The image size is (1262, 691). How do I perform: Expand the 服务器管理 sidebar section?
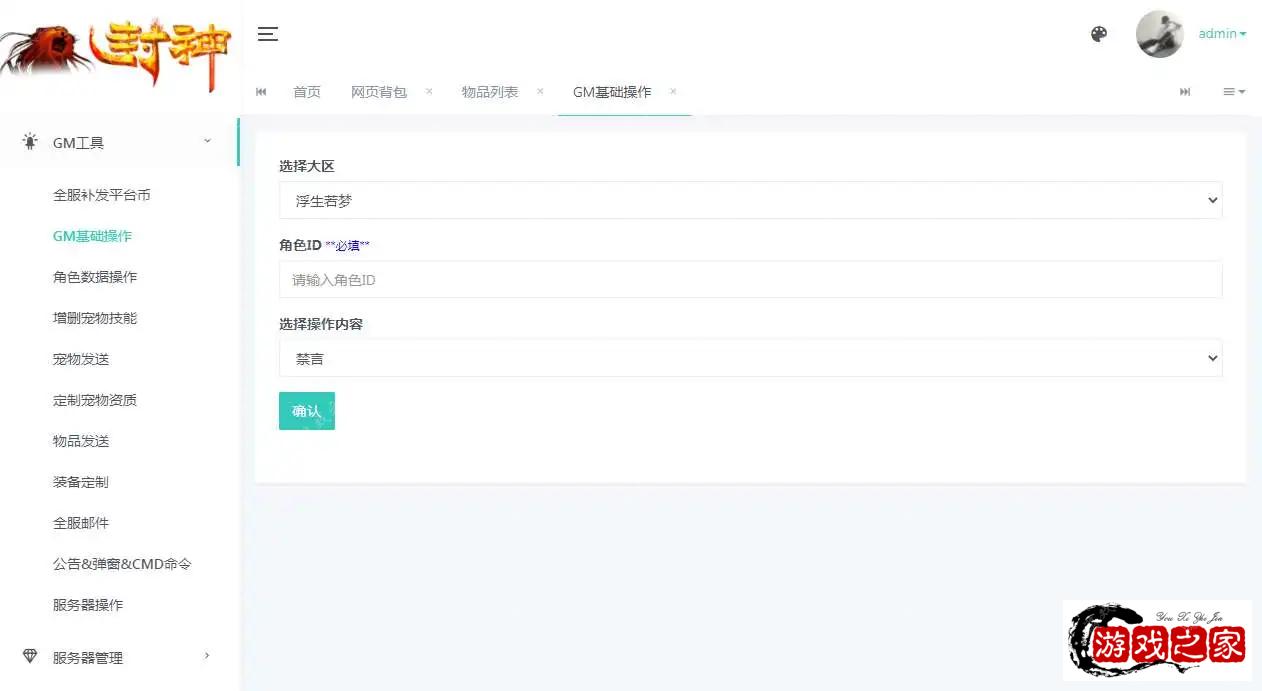click(207, 657)
